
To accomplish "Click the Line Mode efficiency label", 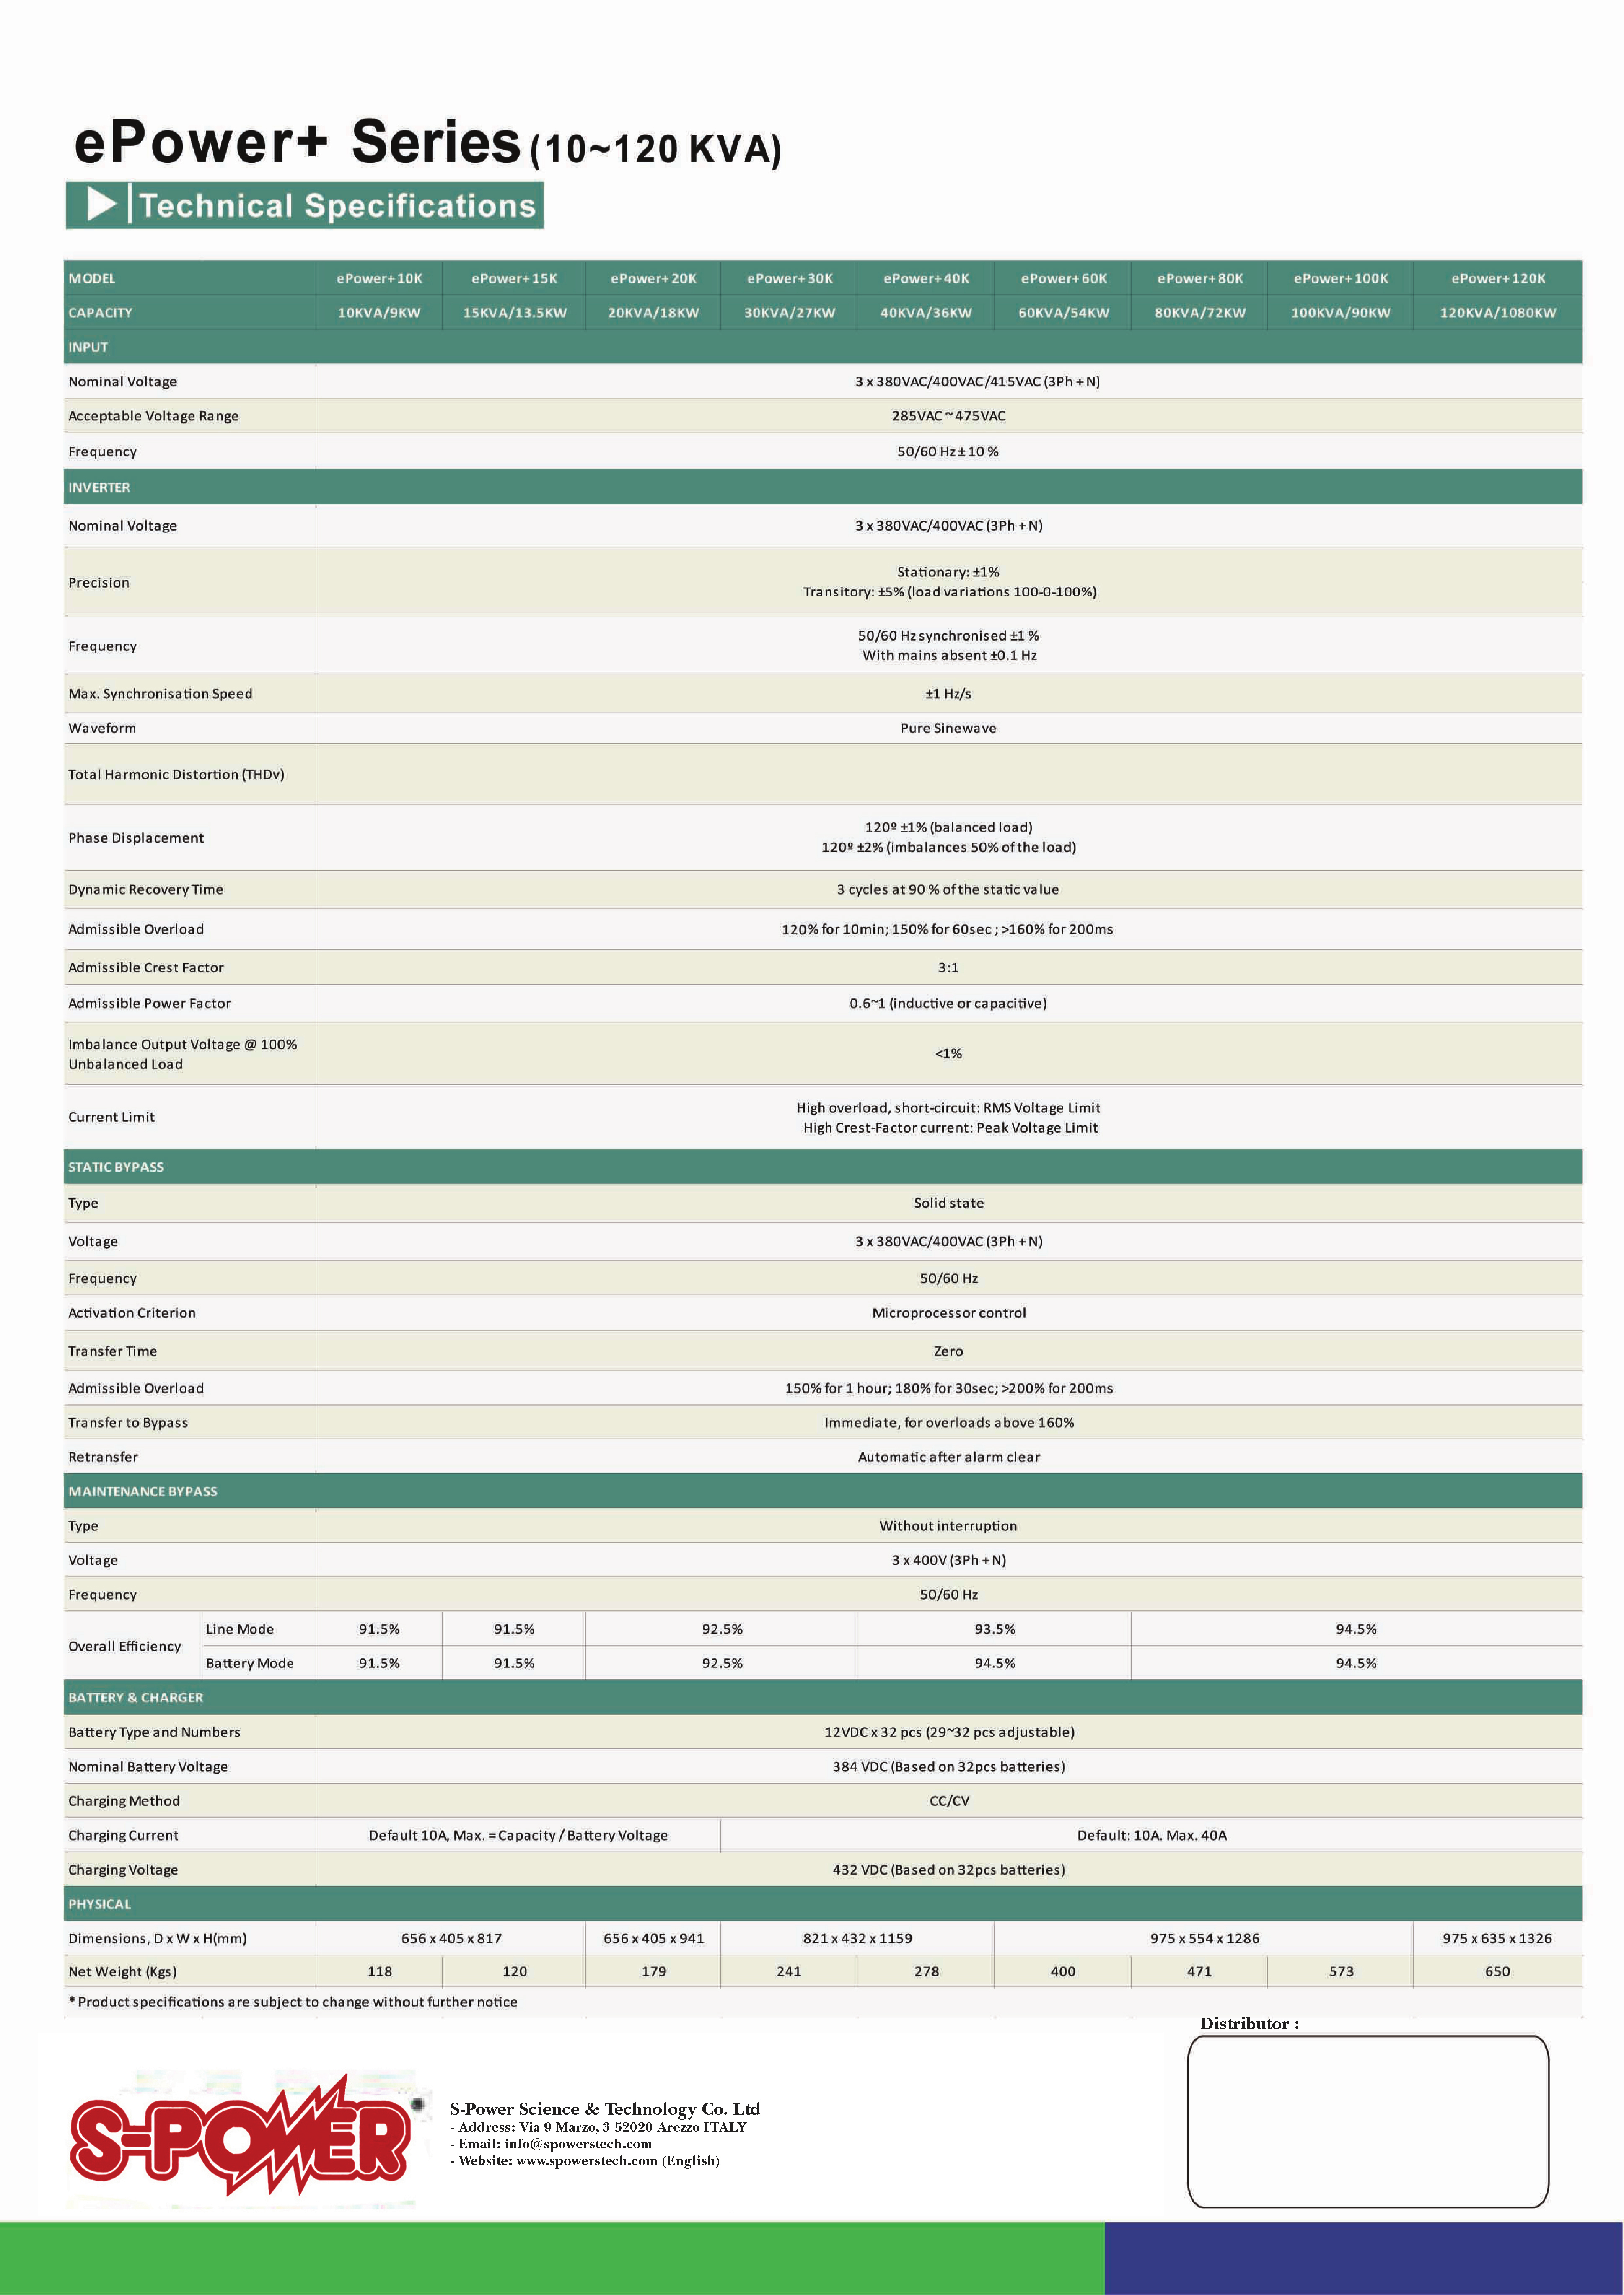I will click(240, 1629).
